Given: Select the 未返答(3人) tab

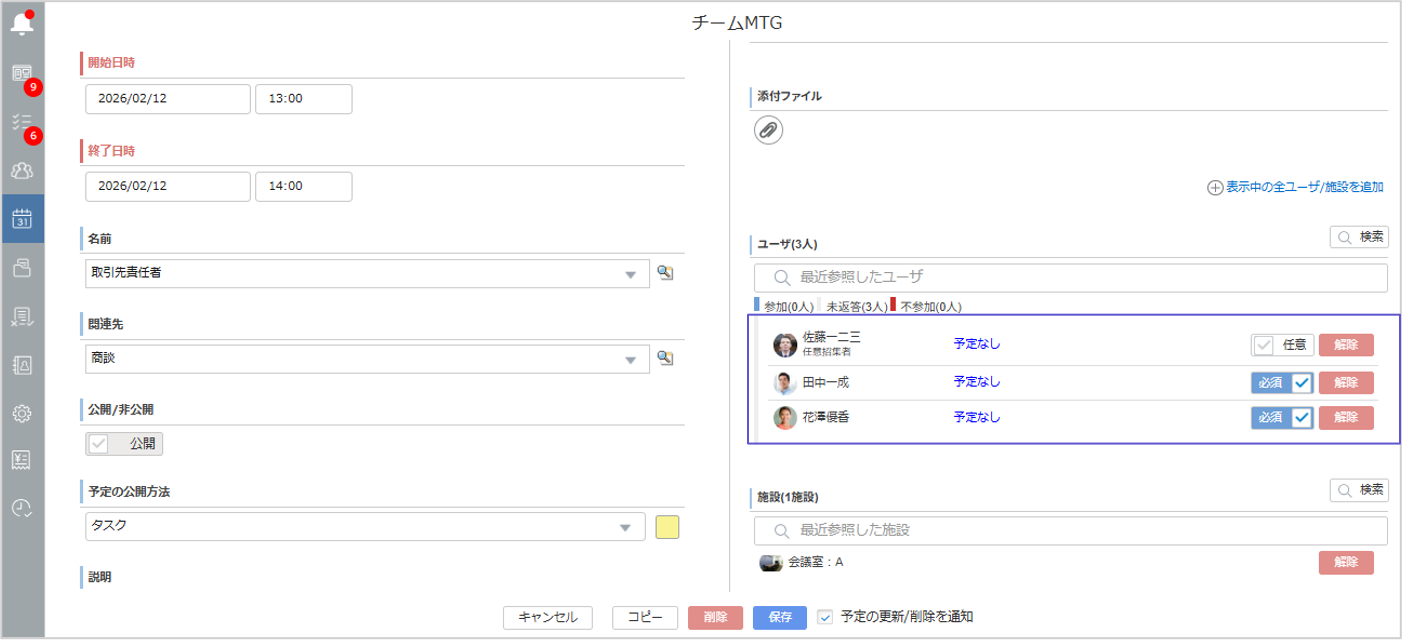Looking at the screenshot, I should (x=853, y=307).
